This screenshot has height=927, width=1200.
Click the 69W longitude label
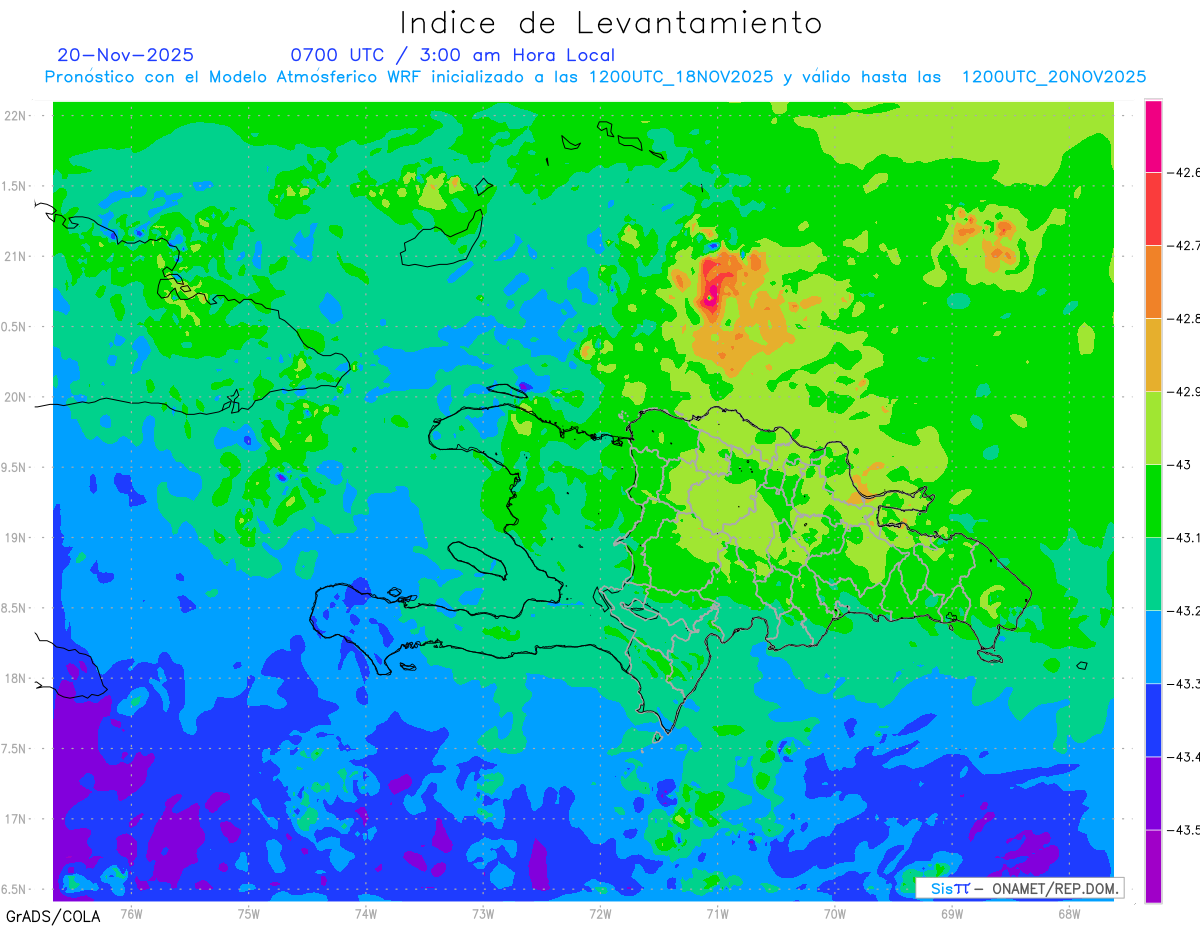click(x=952, y=913)
